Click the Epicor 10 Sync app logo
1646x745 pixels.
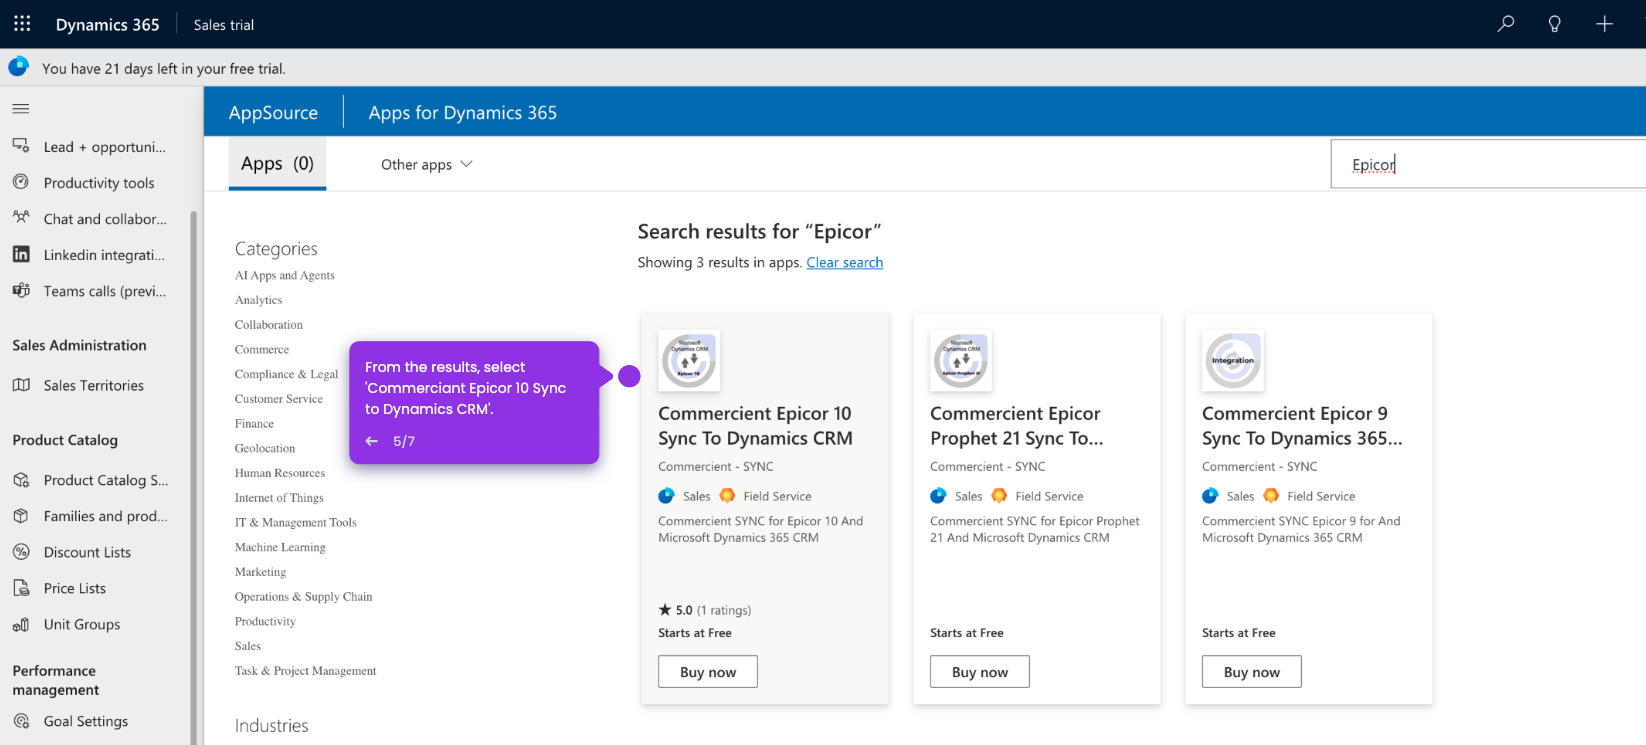point(689,360)
